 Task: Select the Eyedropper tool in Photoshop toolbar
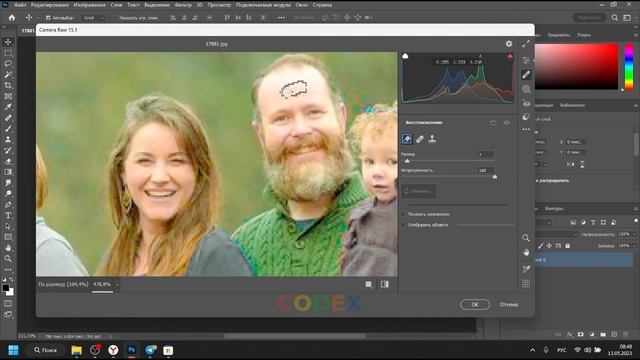coord(8,107)
